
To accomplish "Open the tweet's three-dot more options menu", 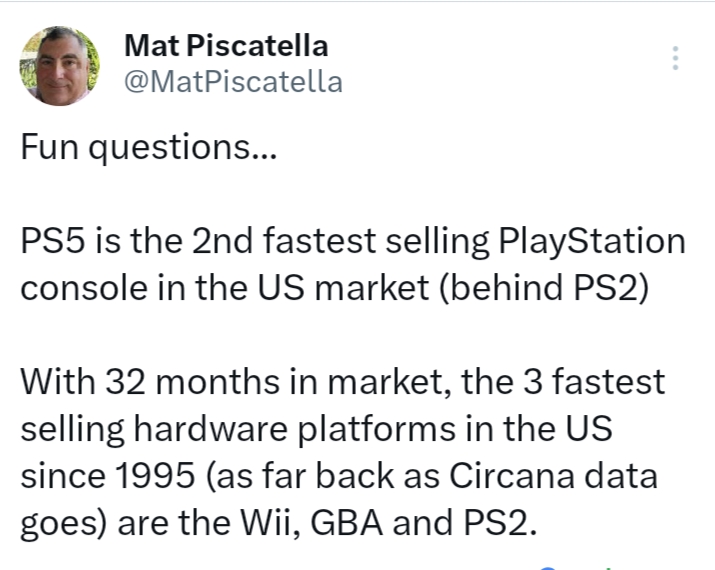I will click(676, 57).
